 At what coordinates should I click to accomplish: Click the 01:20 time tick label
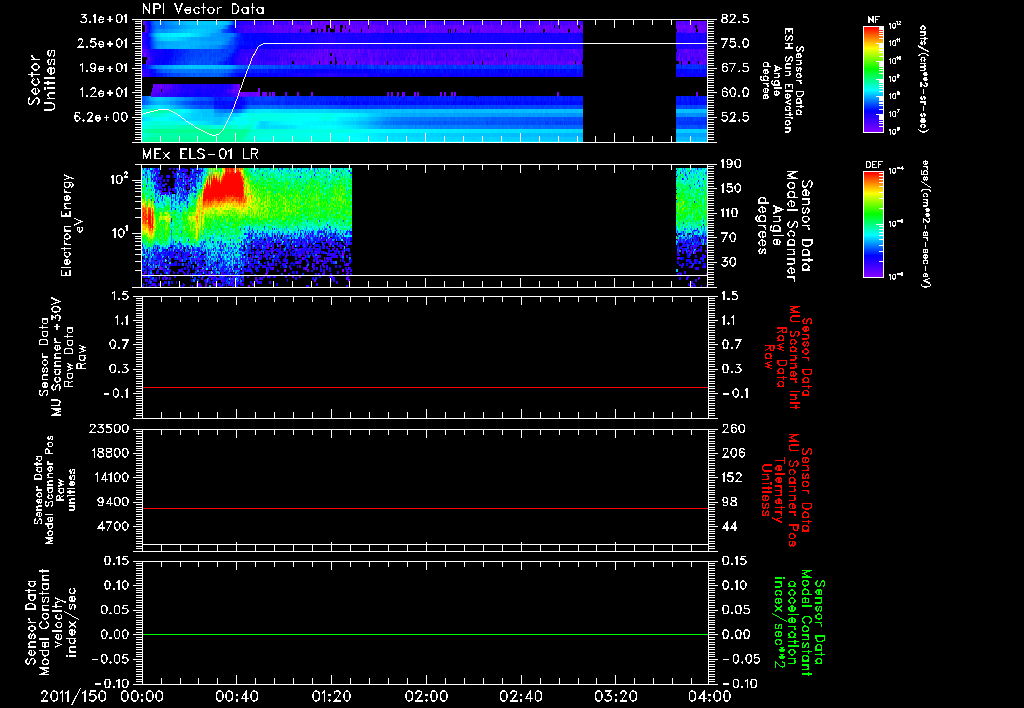(331, 696)
